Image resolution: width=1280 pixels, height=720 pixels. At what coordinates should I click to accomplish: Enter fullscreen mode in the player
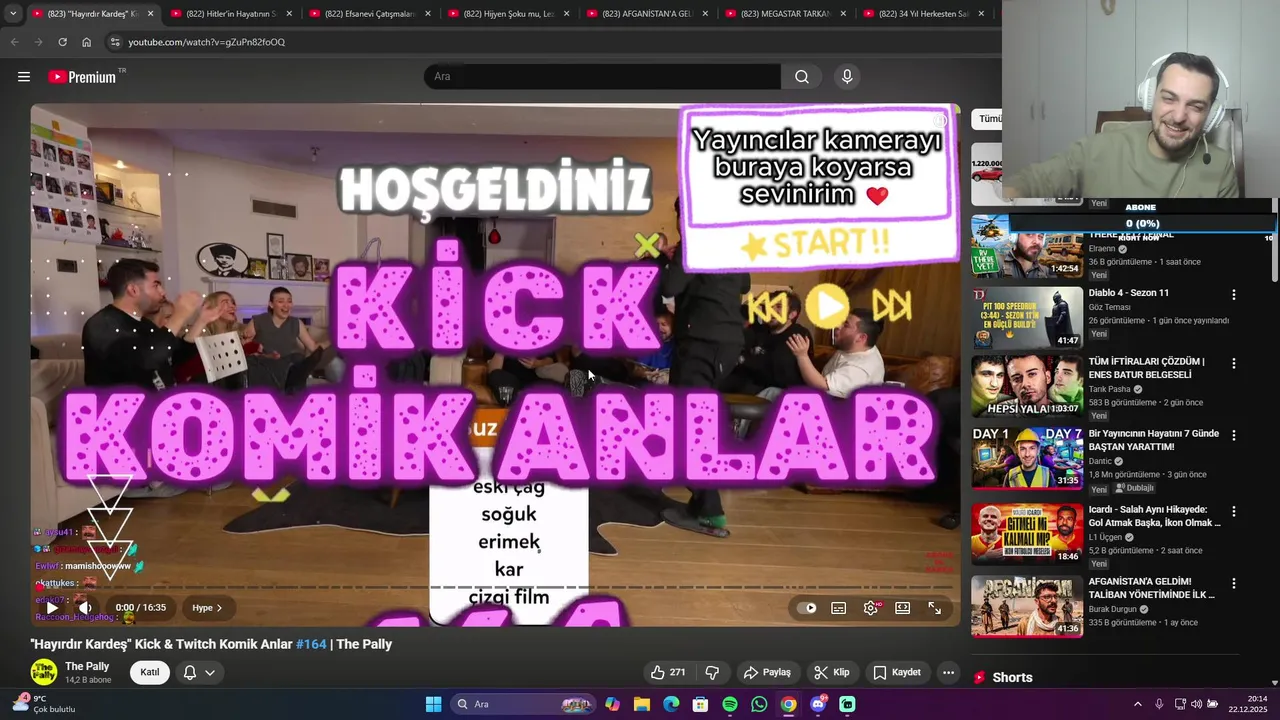pos(935,608)
